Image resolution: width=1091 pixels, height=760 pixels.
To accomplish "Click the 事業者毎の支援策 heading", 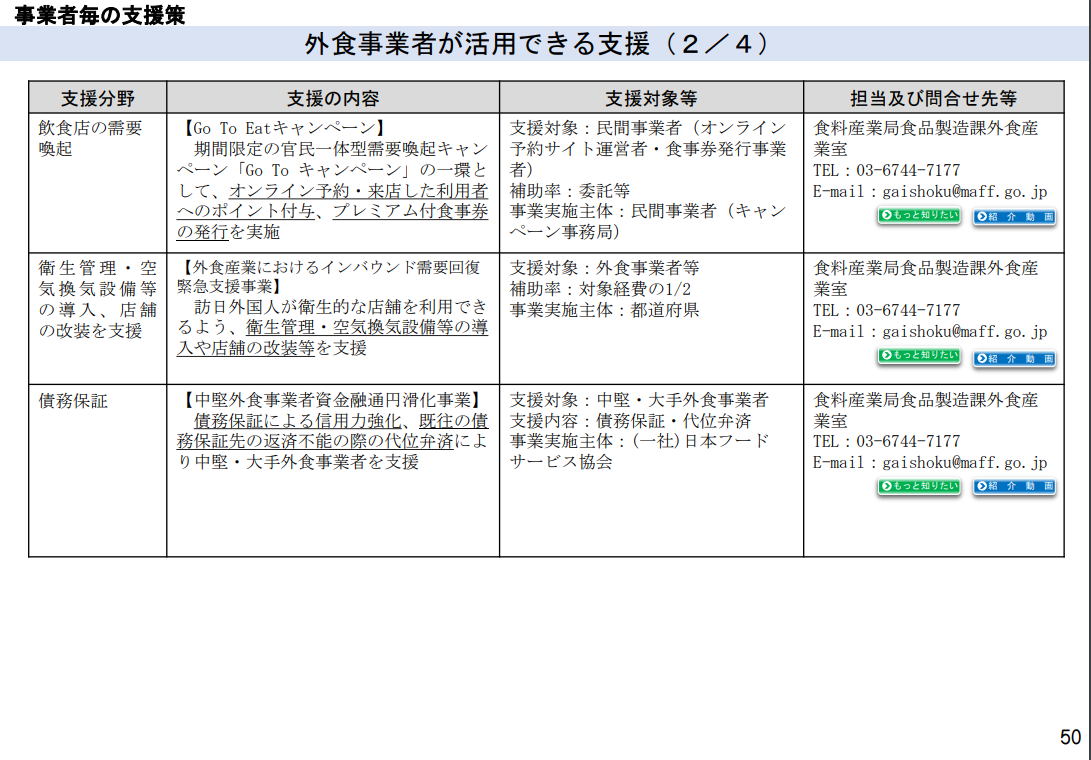I will pos(99,15).
